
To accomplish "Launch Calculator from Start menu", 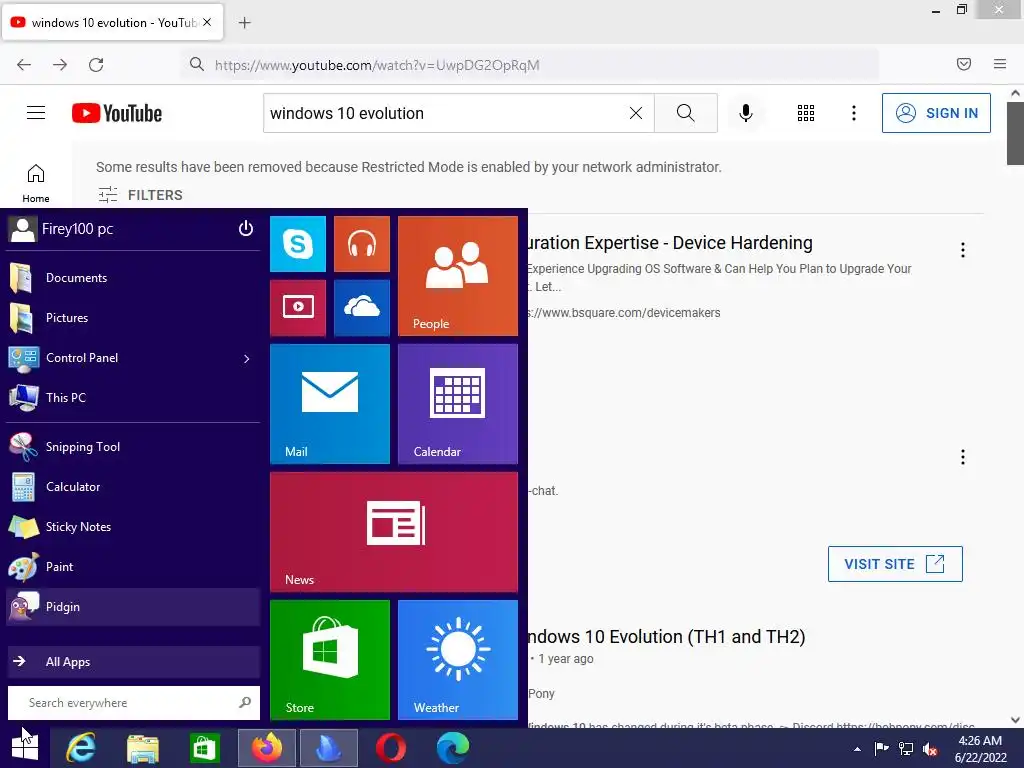I will click(x=133, y=487).
